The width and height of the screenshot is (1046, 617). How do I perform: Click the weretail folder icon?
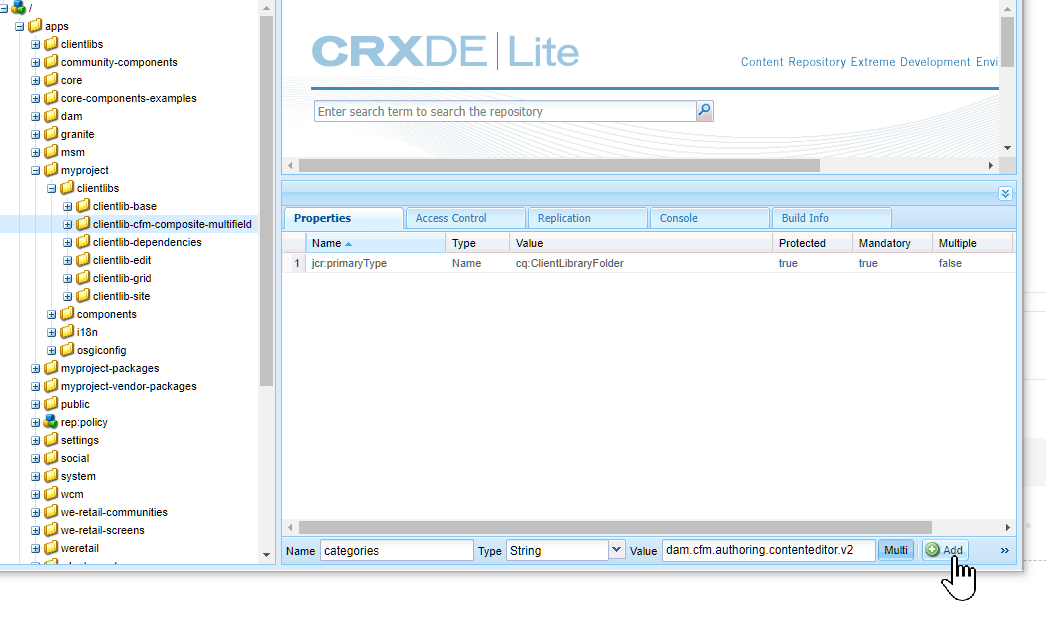[51, 548]
